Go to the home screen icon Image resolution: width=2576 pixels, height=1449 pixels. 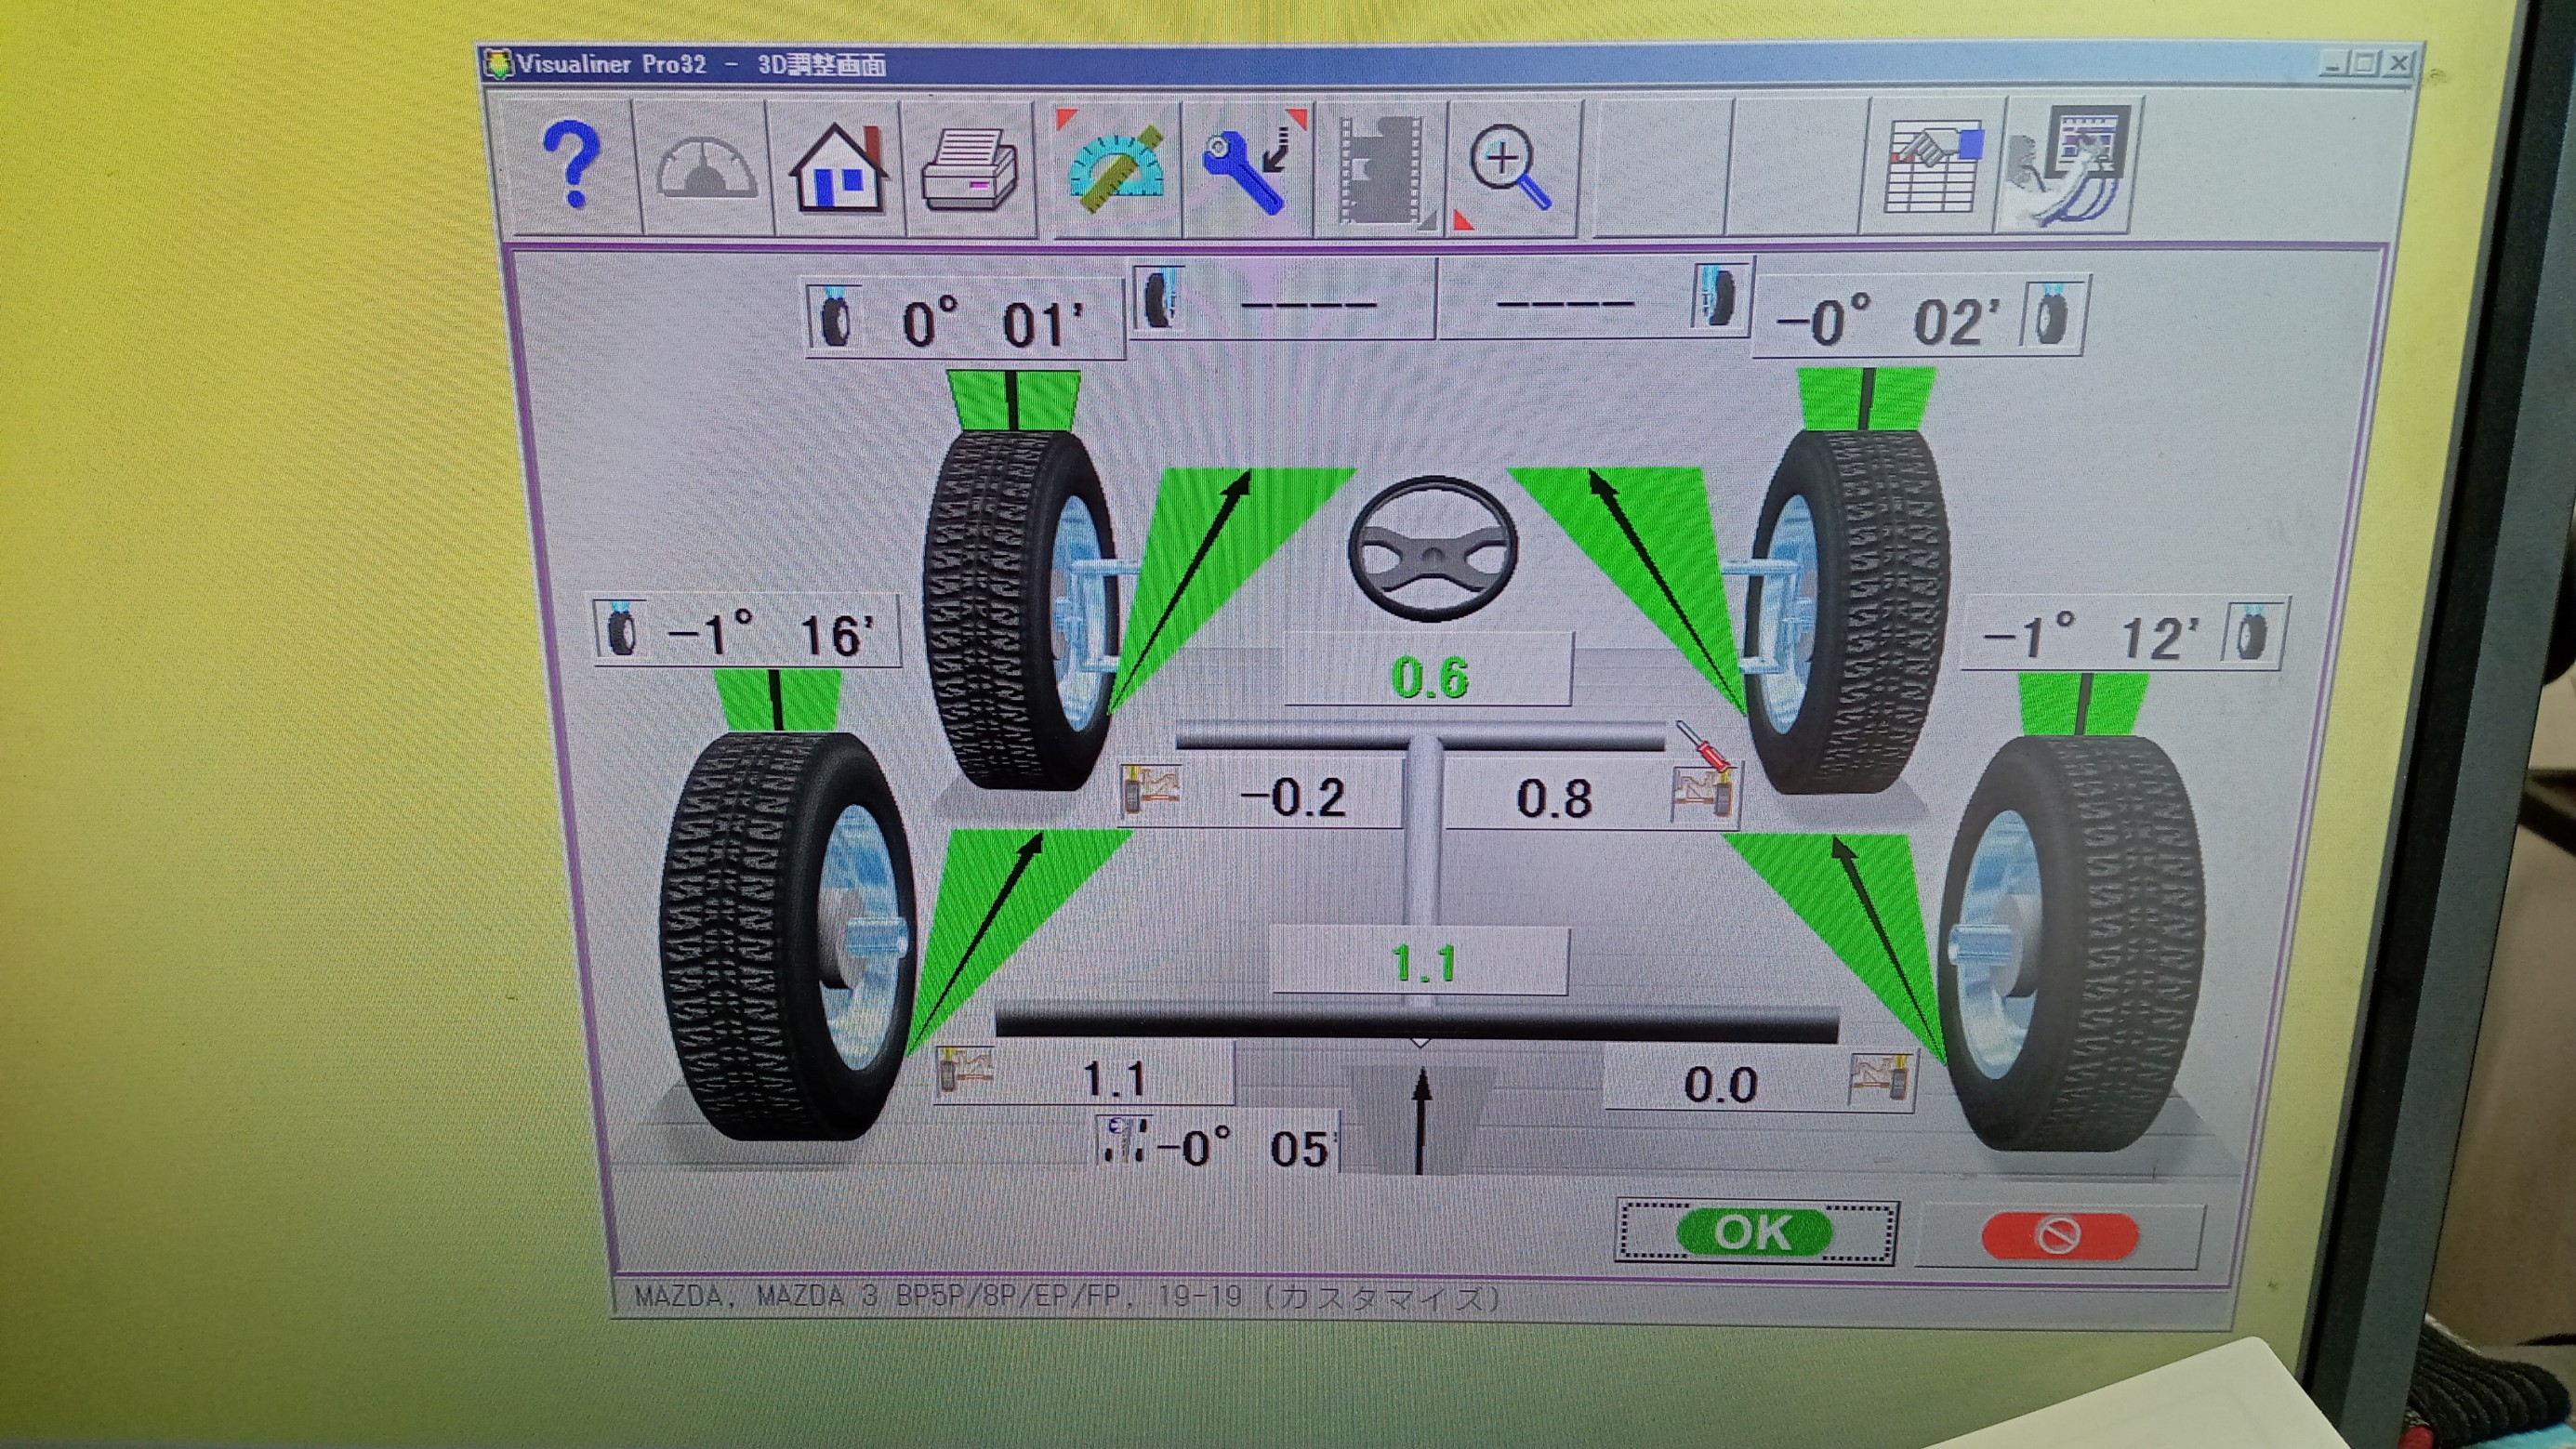pos(838,166)
